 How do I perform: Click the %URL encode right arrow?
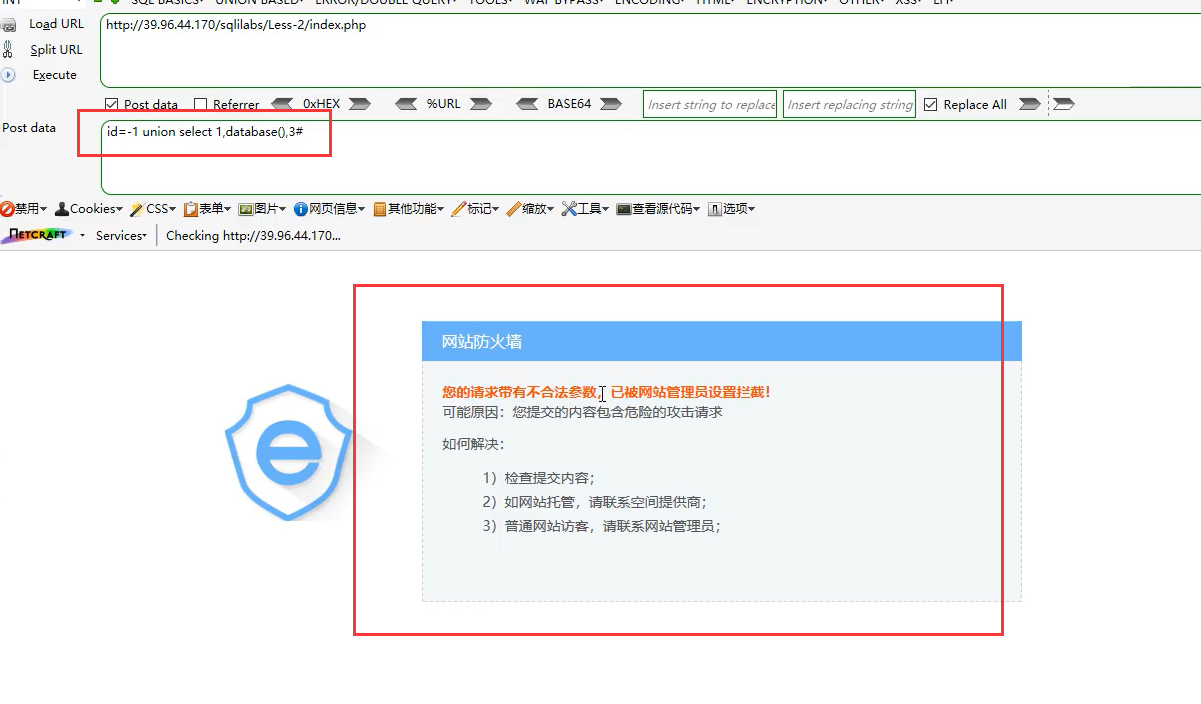pos(481,104)
